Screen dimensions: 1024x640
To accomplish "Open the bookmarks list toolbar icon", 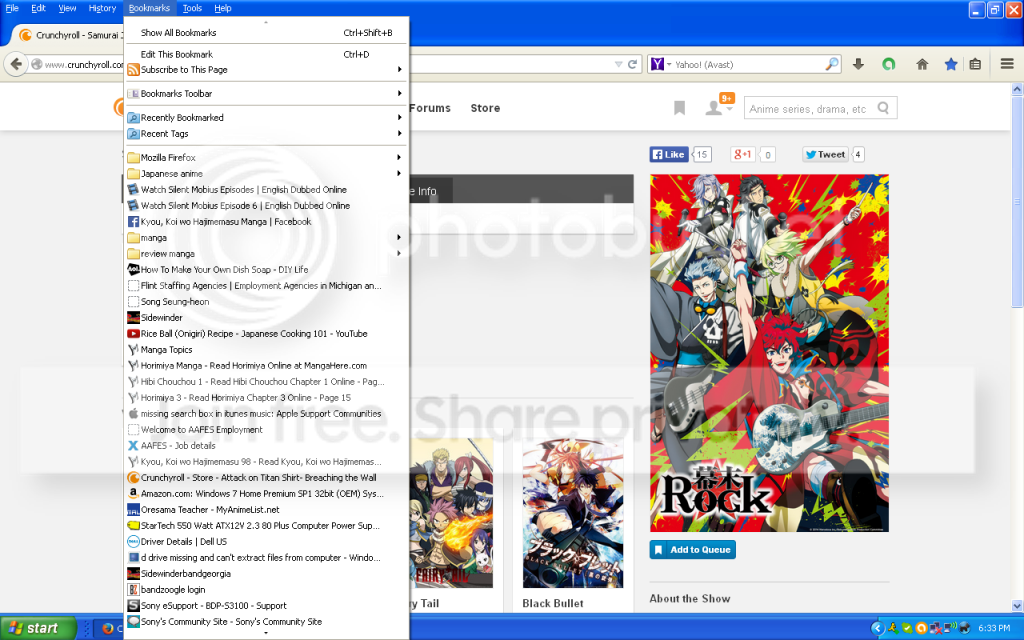I will tap(975, 64).
